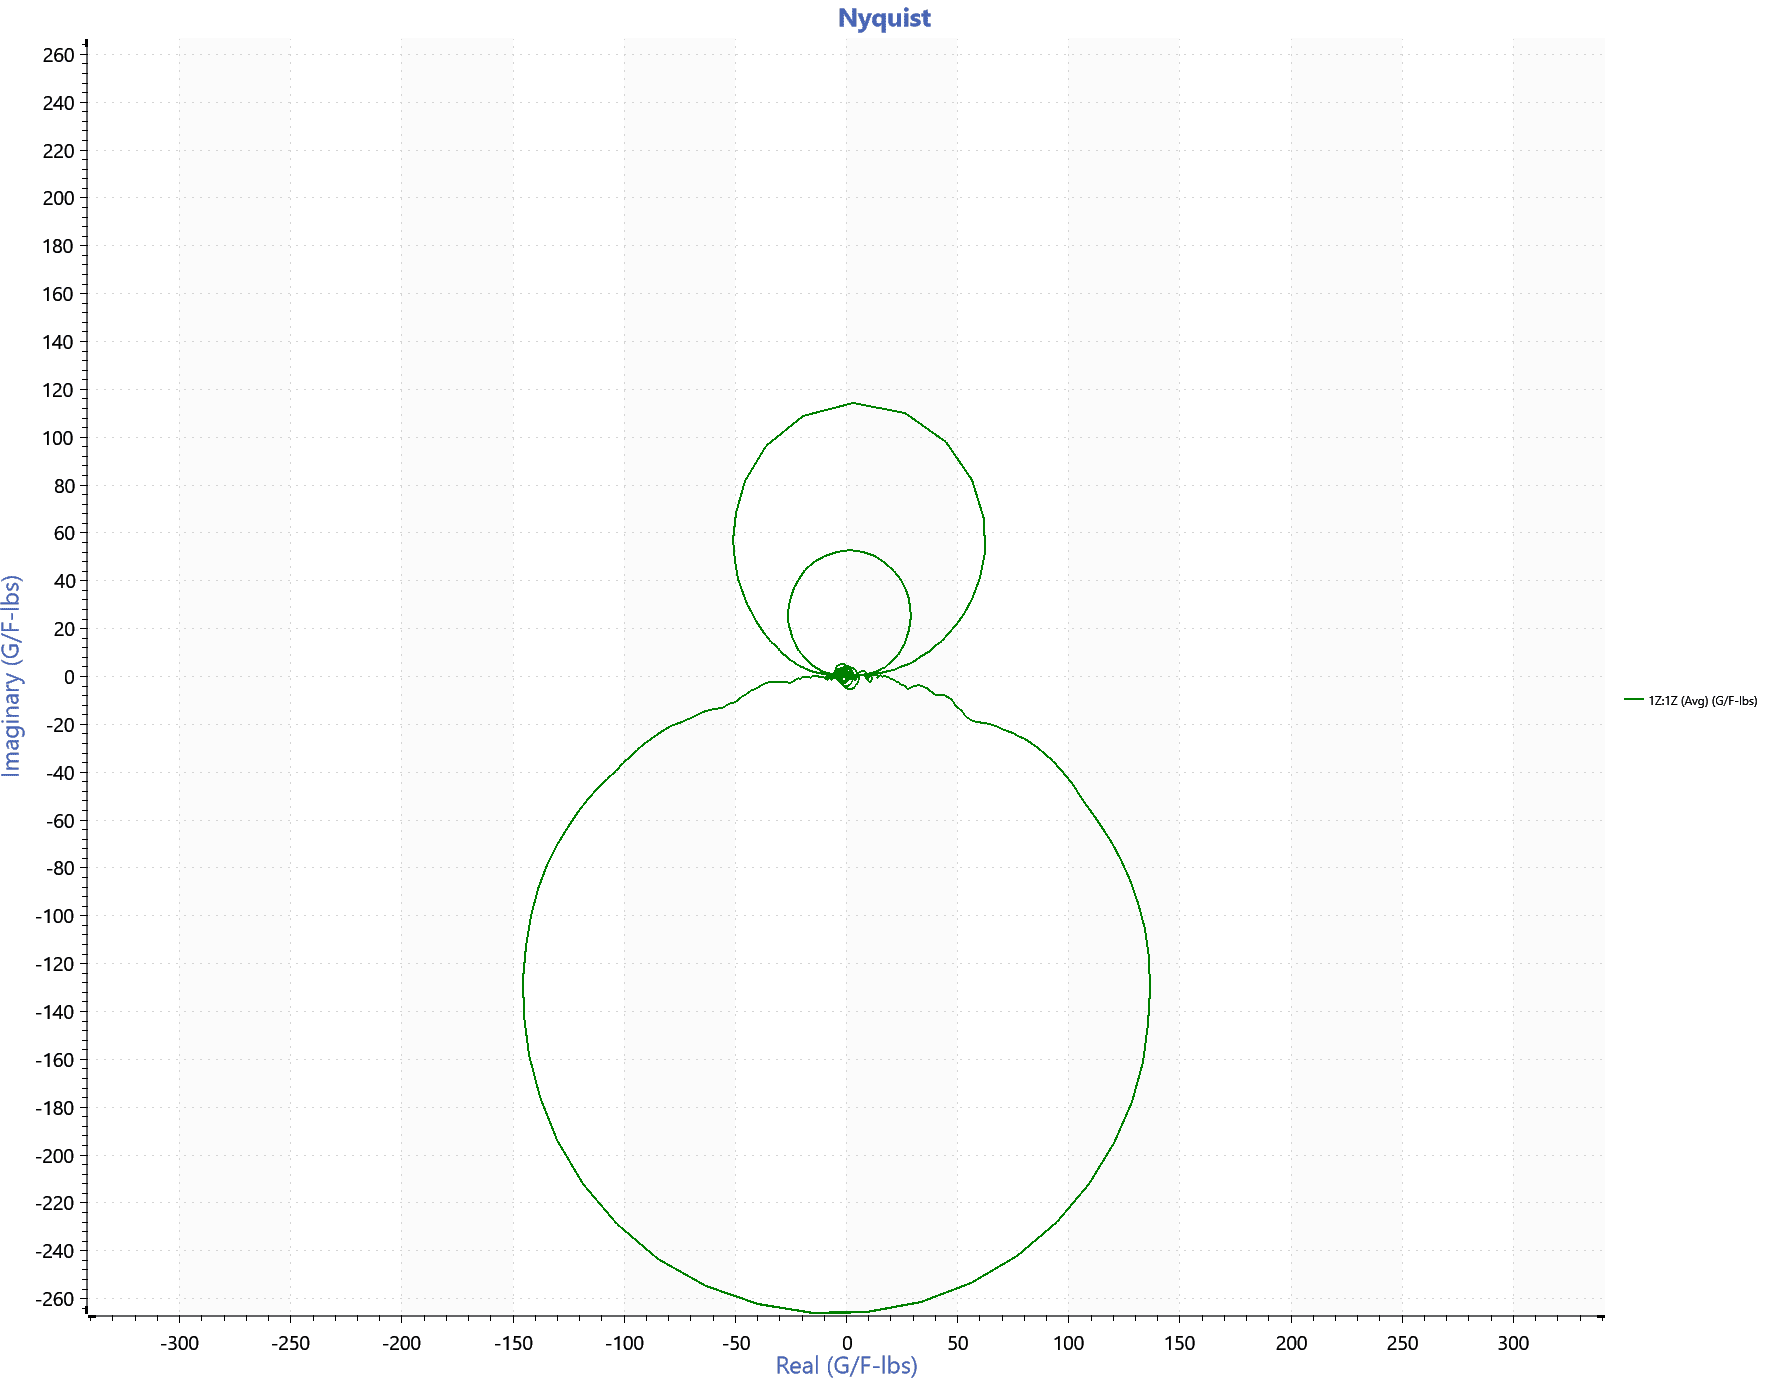
Task: Click the -120 tick label on Imaginary axis
Action: pos(55,964)
